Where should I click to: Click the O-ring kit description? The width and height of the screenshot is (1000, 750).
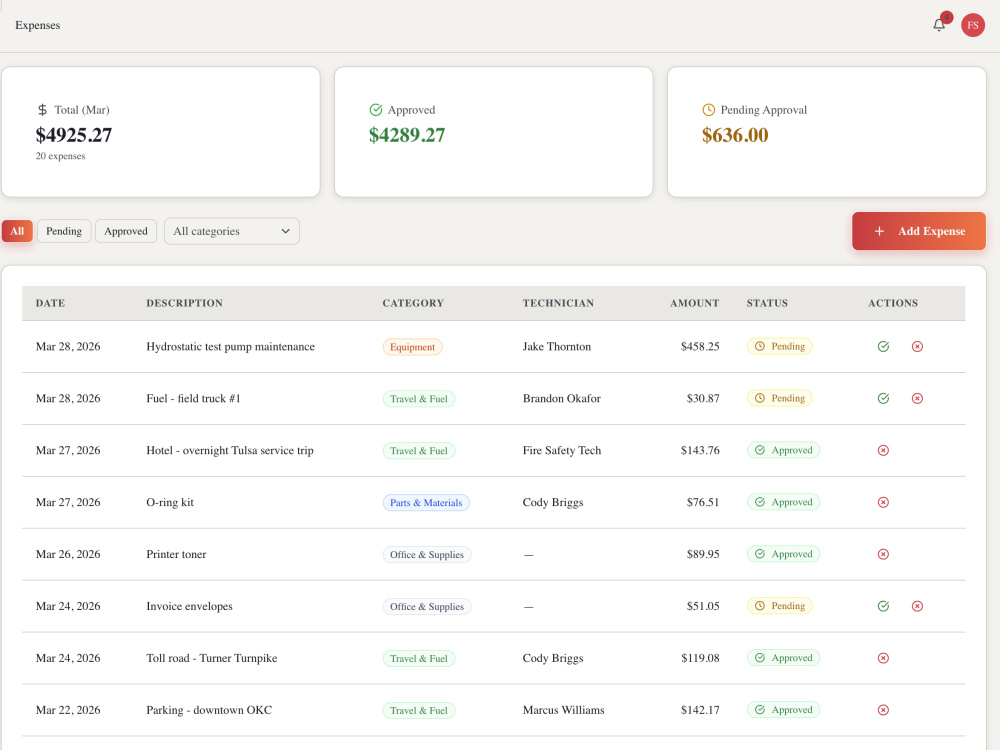point(170,503)
